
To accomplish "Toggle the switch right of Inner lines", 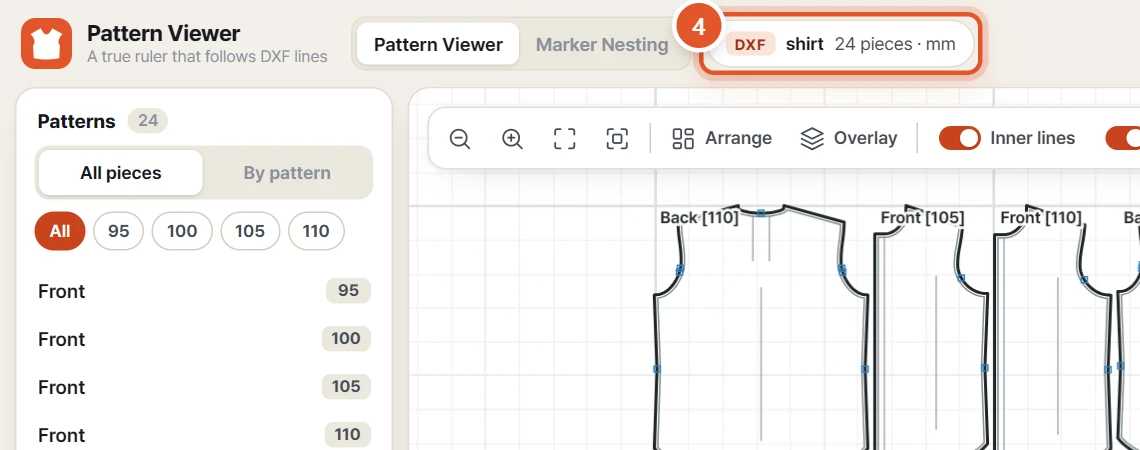I will pyautogui.click(x=1123, y=138).
